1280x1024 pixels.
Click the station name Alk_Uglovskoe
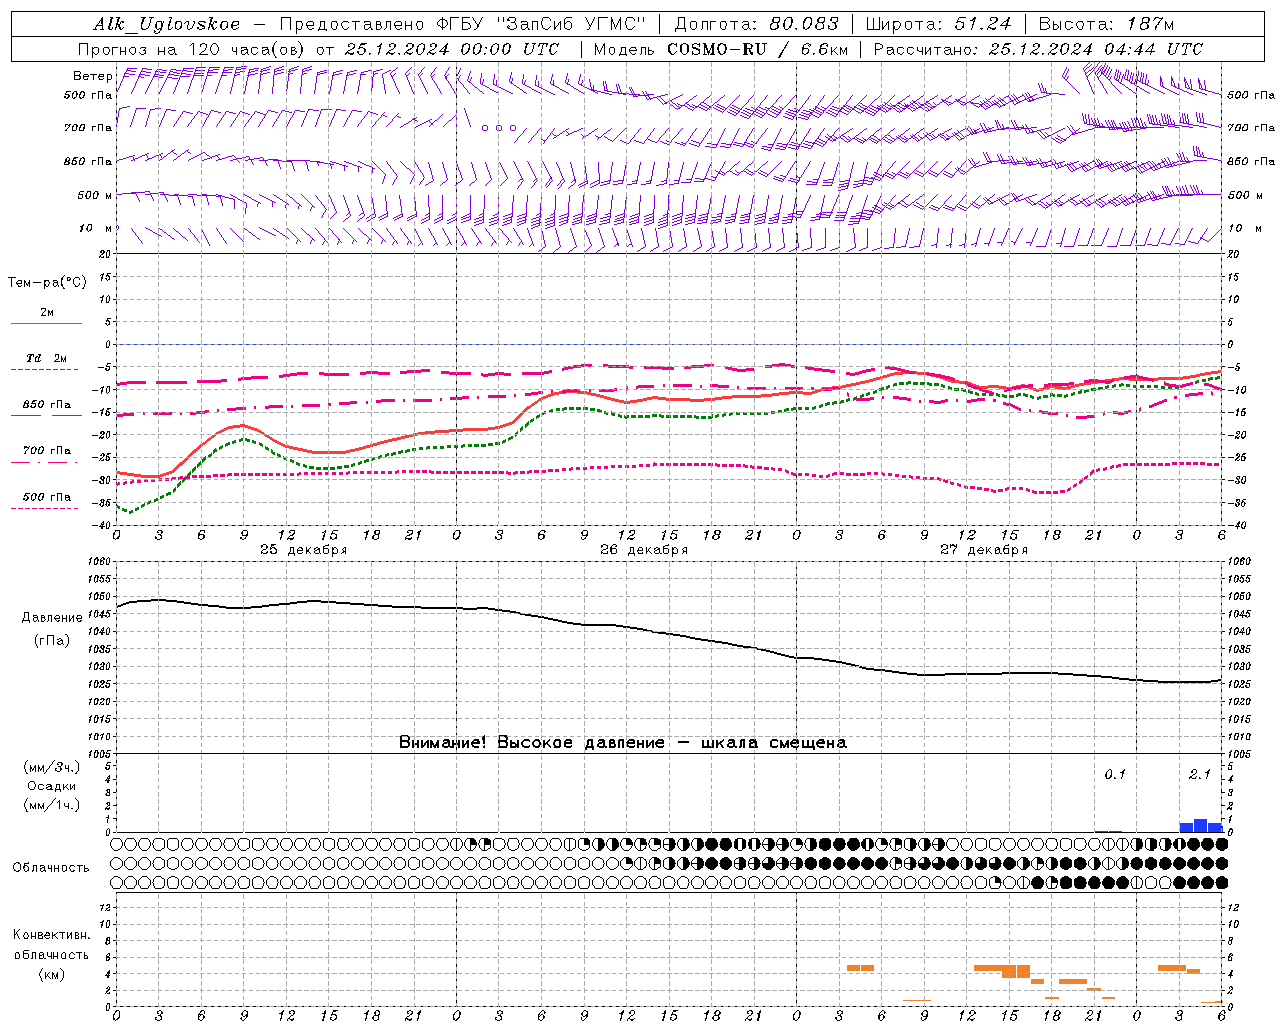166,24
